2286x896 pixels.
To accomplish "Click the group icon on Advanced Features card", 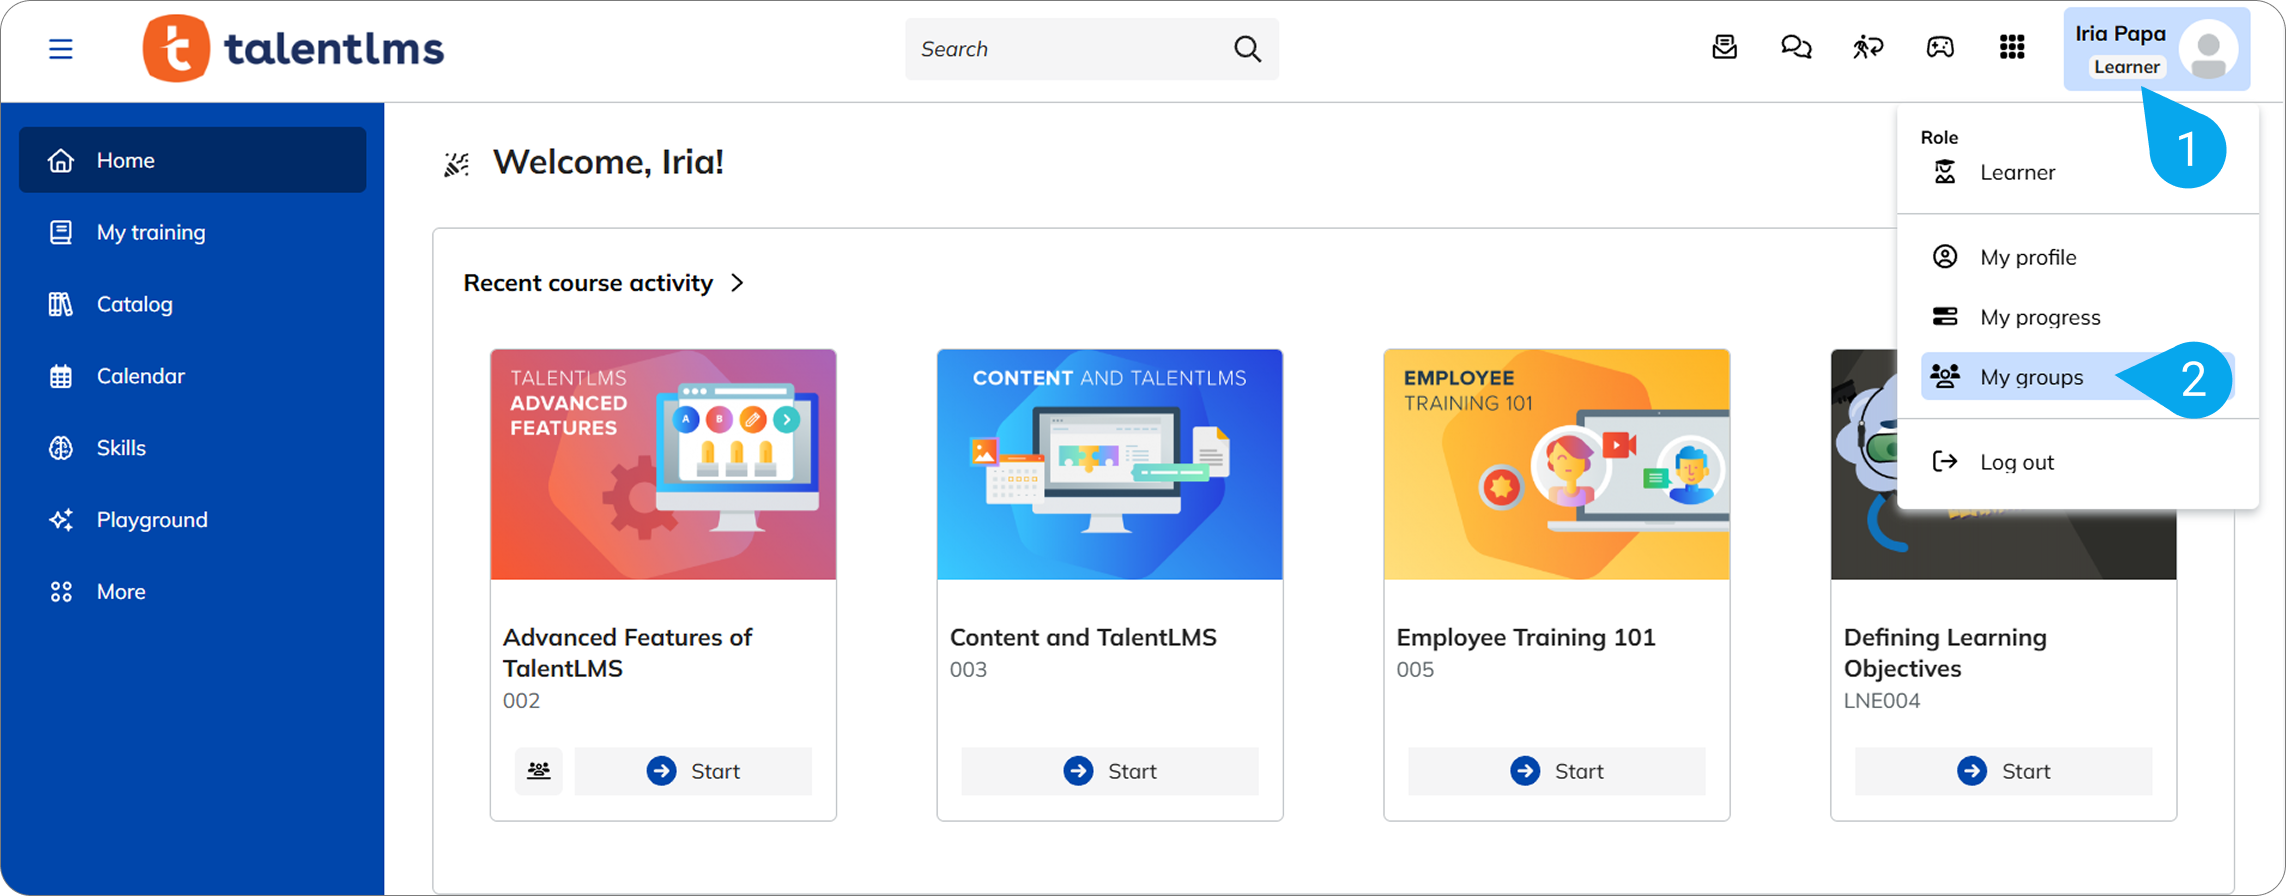I will 539,771.
